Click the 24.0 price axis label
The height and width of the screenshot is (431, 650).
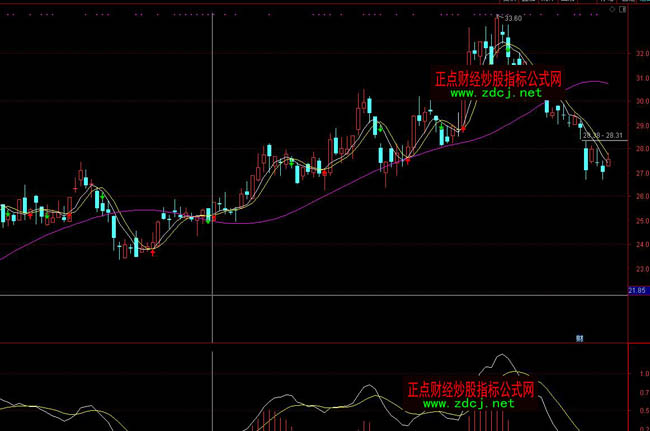point(638,244)
